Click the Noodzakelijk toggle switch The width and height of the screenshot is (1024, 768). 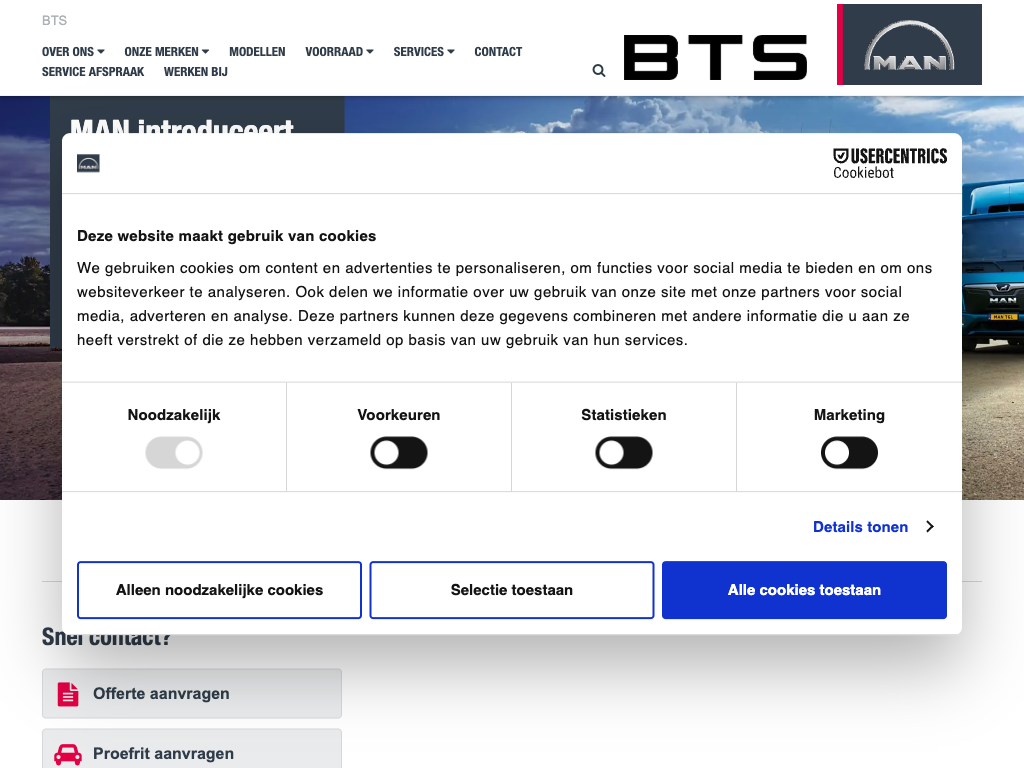tap(174, 454)
